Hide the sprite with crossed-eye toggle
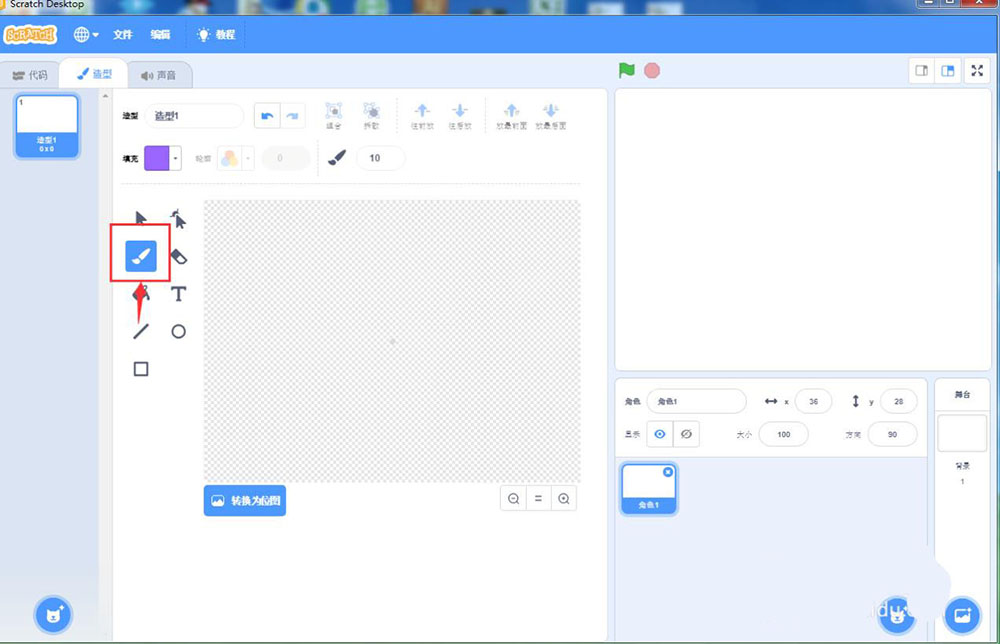This screenshot has width=1000, height=644. pyautogui.click(x=686, y=434)
